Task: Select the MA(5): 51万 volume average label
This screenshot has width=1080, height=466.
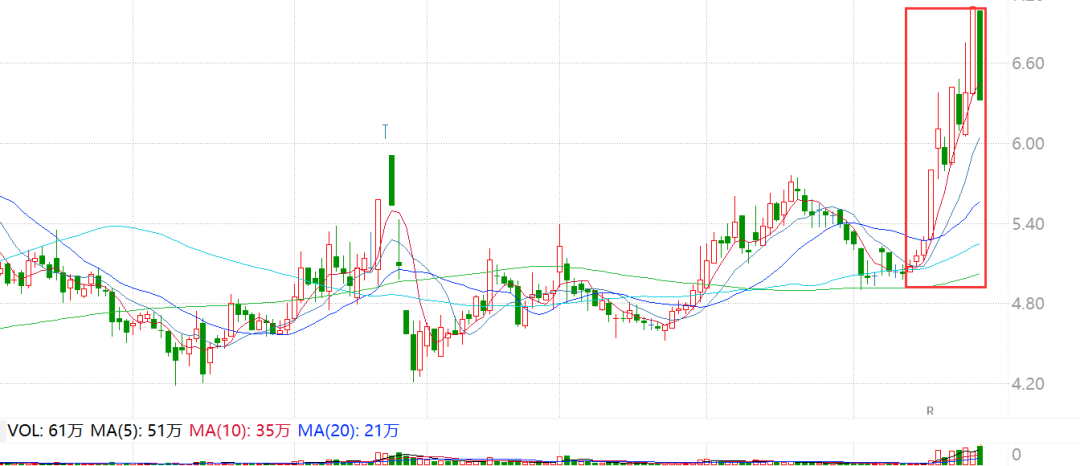Action: pyautogui.click(x=137, y=431)
